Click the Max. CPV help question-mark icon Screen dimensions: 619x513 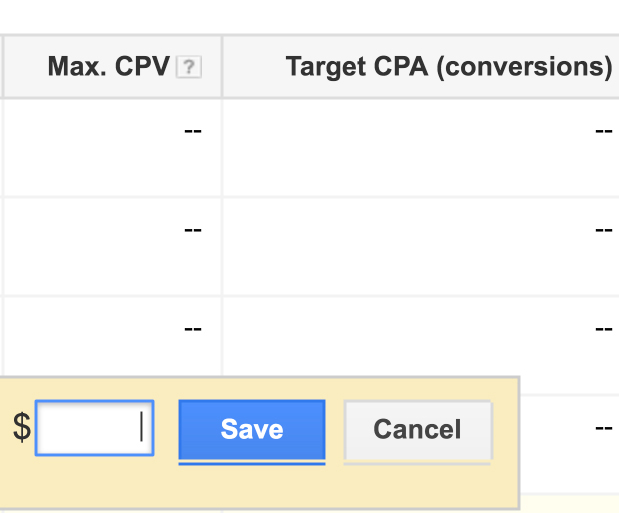[x=188, y=67]
